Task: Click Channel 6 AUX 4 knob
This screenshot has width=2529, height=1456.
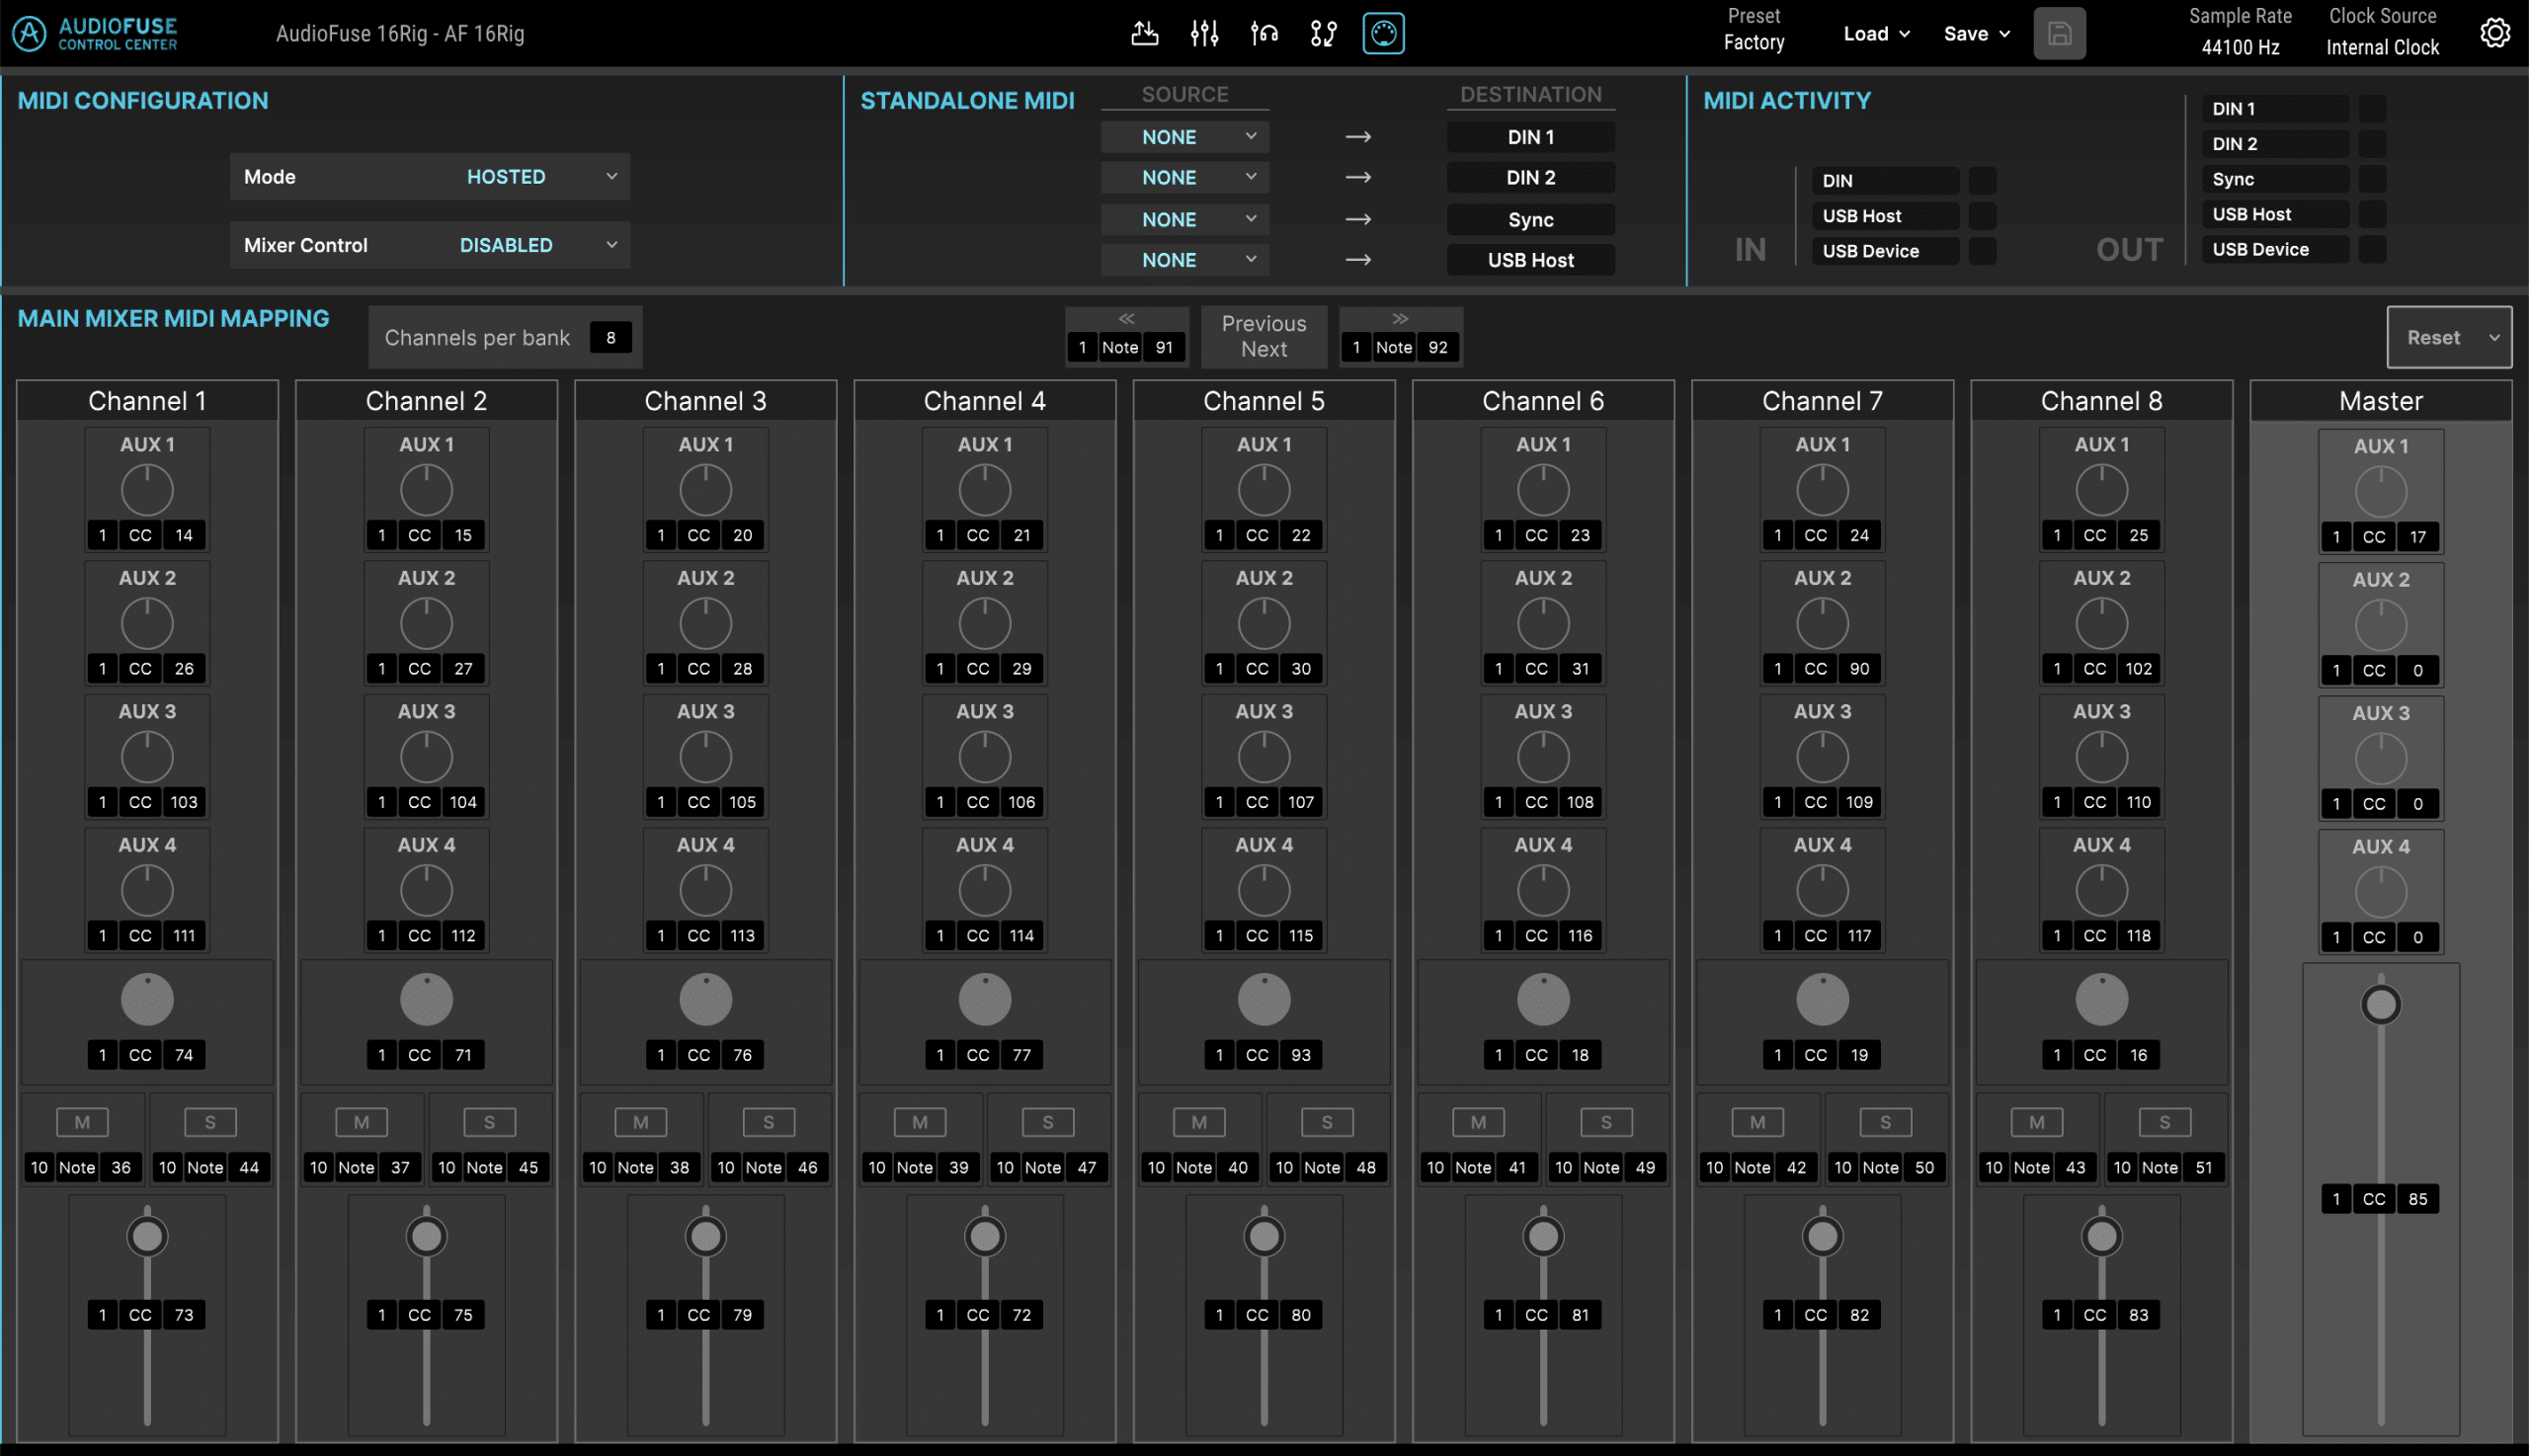Action: coord(1543,890)
